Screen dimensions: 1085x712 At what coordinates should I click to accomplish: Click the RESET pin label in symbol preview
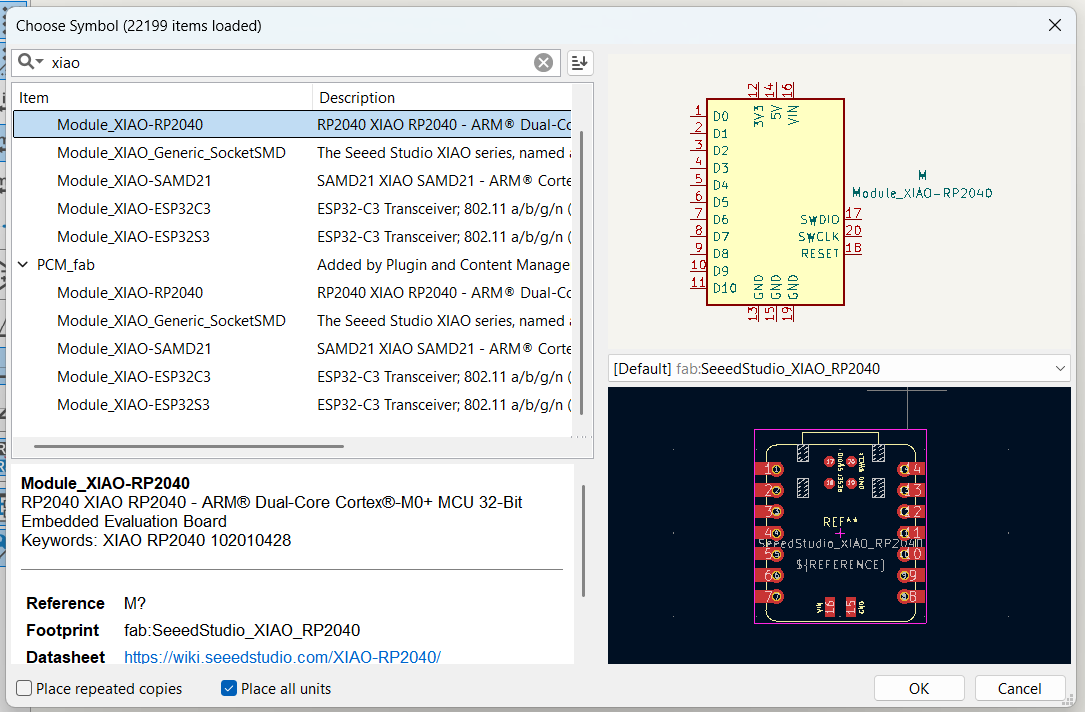(x=820, y=254)
